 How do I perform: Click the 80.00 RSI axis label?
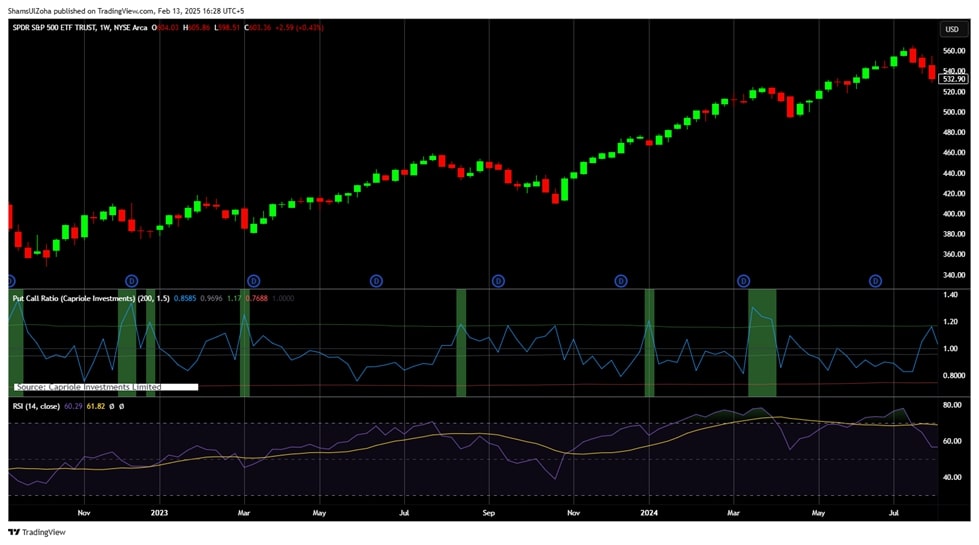[952, 405]
